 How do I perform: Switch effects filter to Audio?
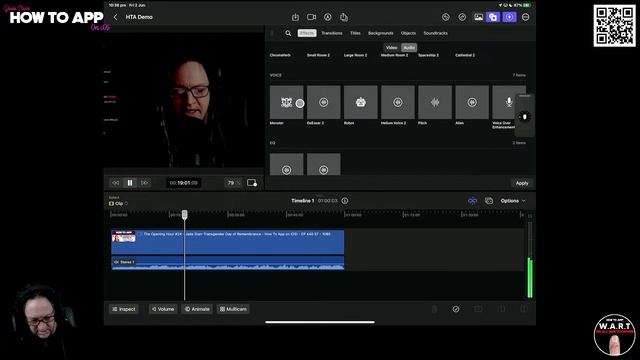[409, 48]
